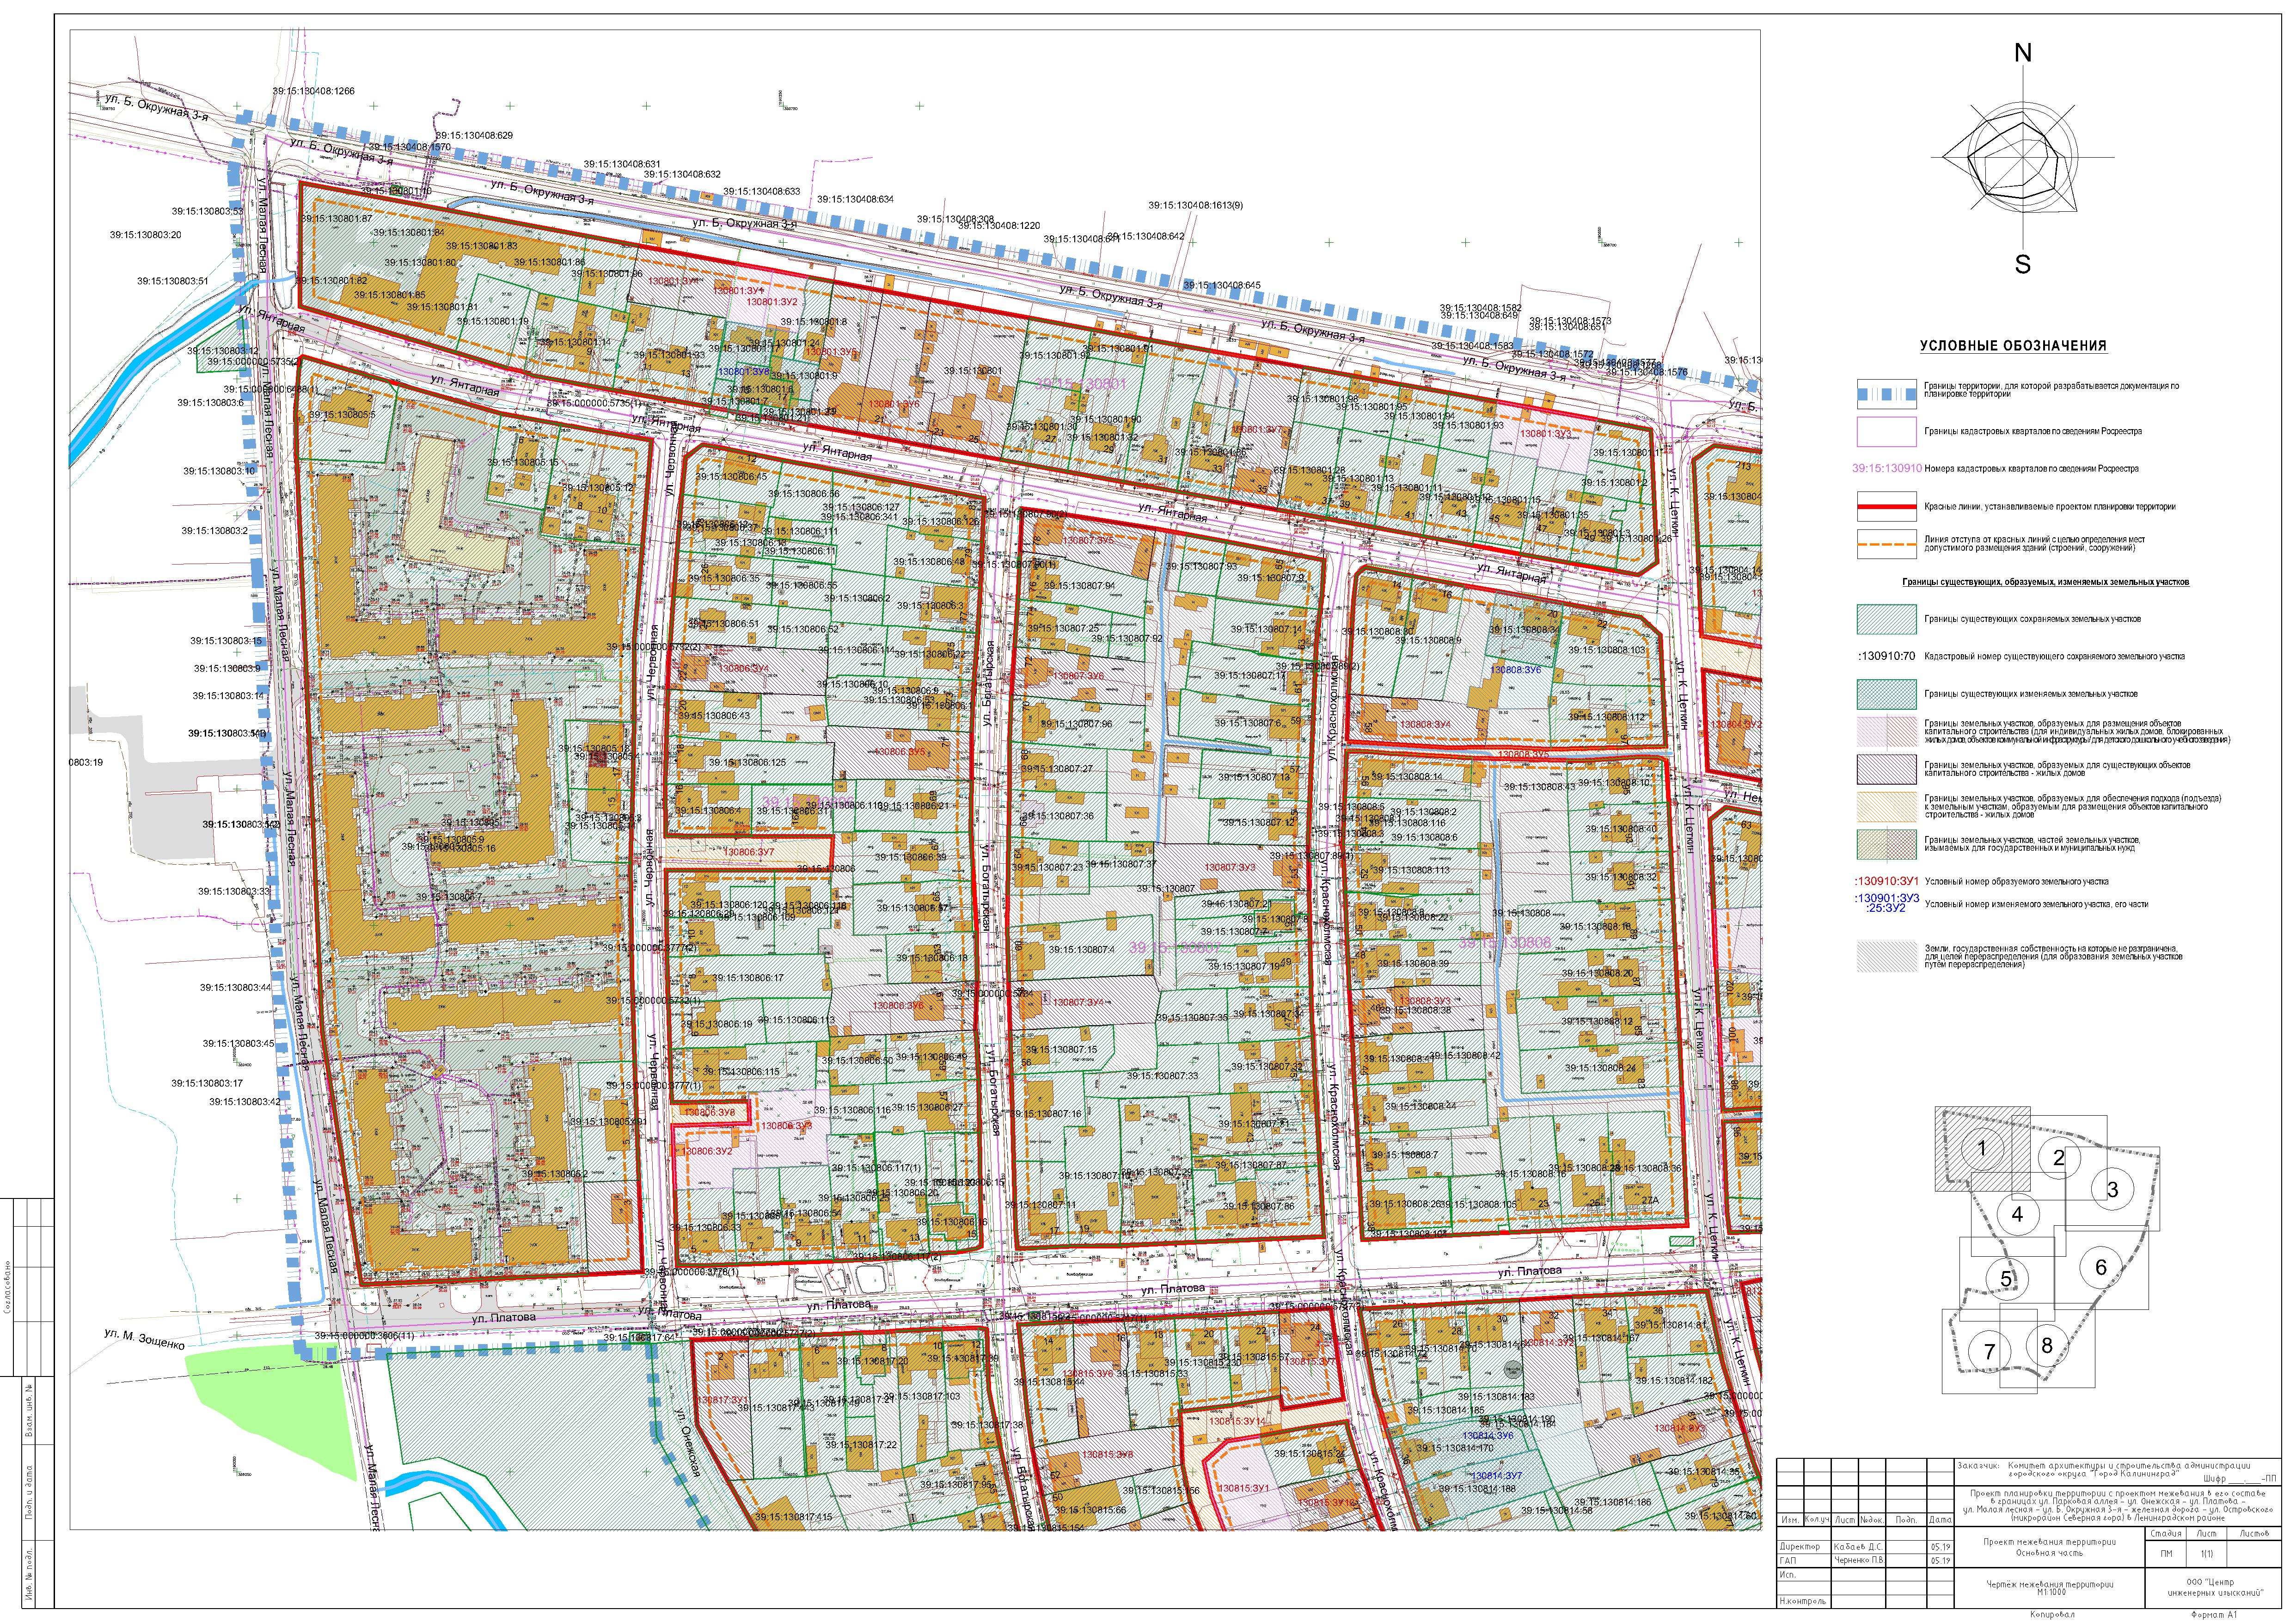Click the blue dashed territory boundary swatch
The image size is (2296, 1622).
pos(1886,393)
